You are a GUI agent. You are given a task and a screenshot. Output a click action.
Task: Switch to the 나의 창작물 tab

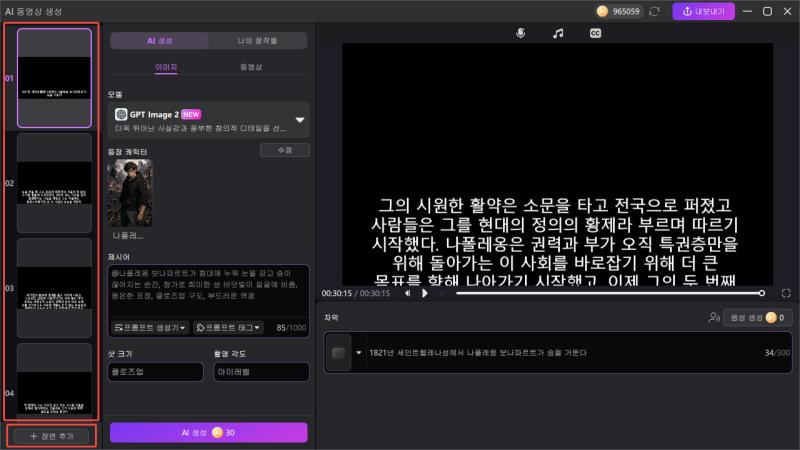(x=258, y=41)
